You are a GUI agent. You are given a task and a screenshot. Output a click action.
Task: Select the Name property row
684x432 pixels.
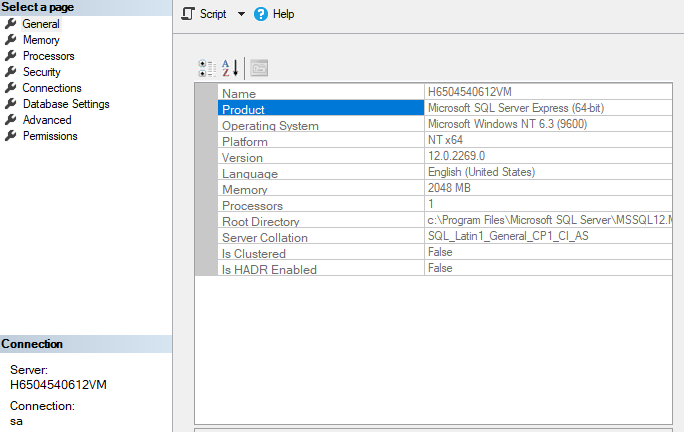321,92
